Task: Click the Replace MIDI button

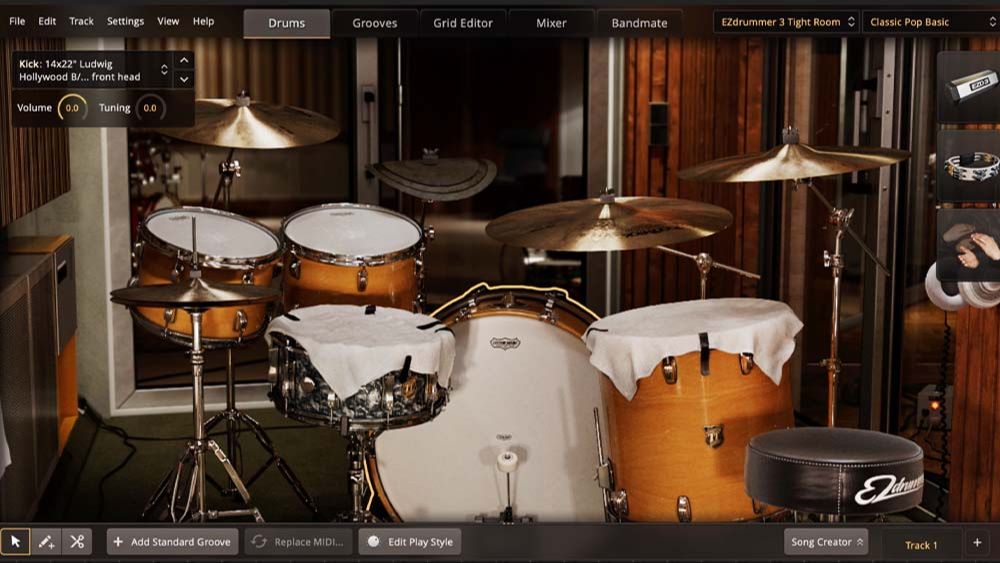Action: (298, 542)
